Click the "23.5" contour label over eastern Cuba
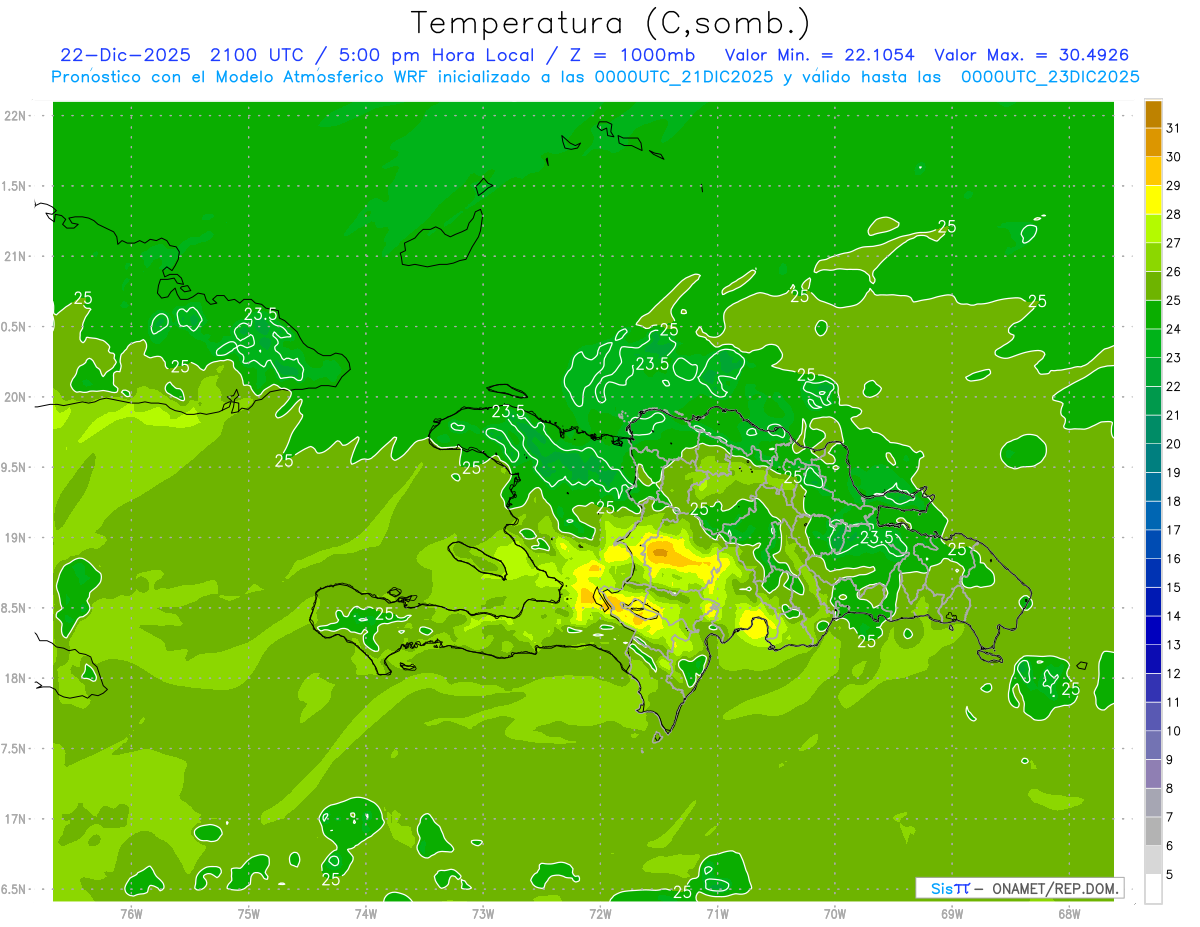The height and width of the screenshot is (927, 1200). coord(261,314)
